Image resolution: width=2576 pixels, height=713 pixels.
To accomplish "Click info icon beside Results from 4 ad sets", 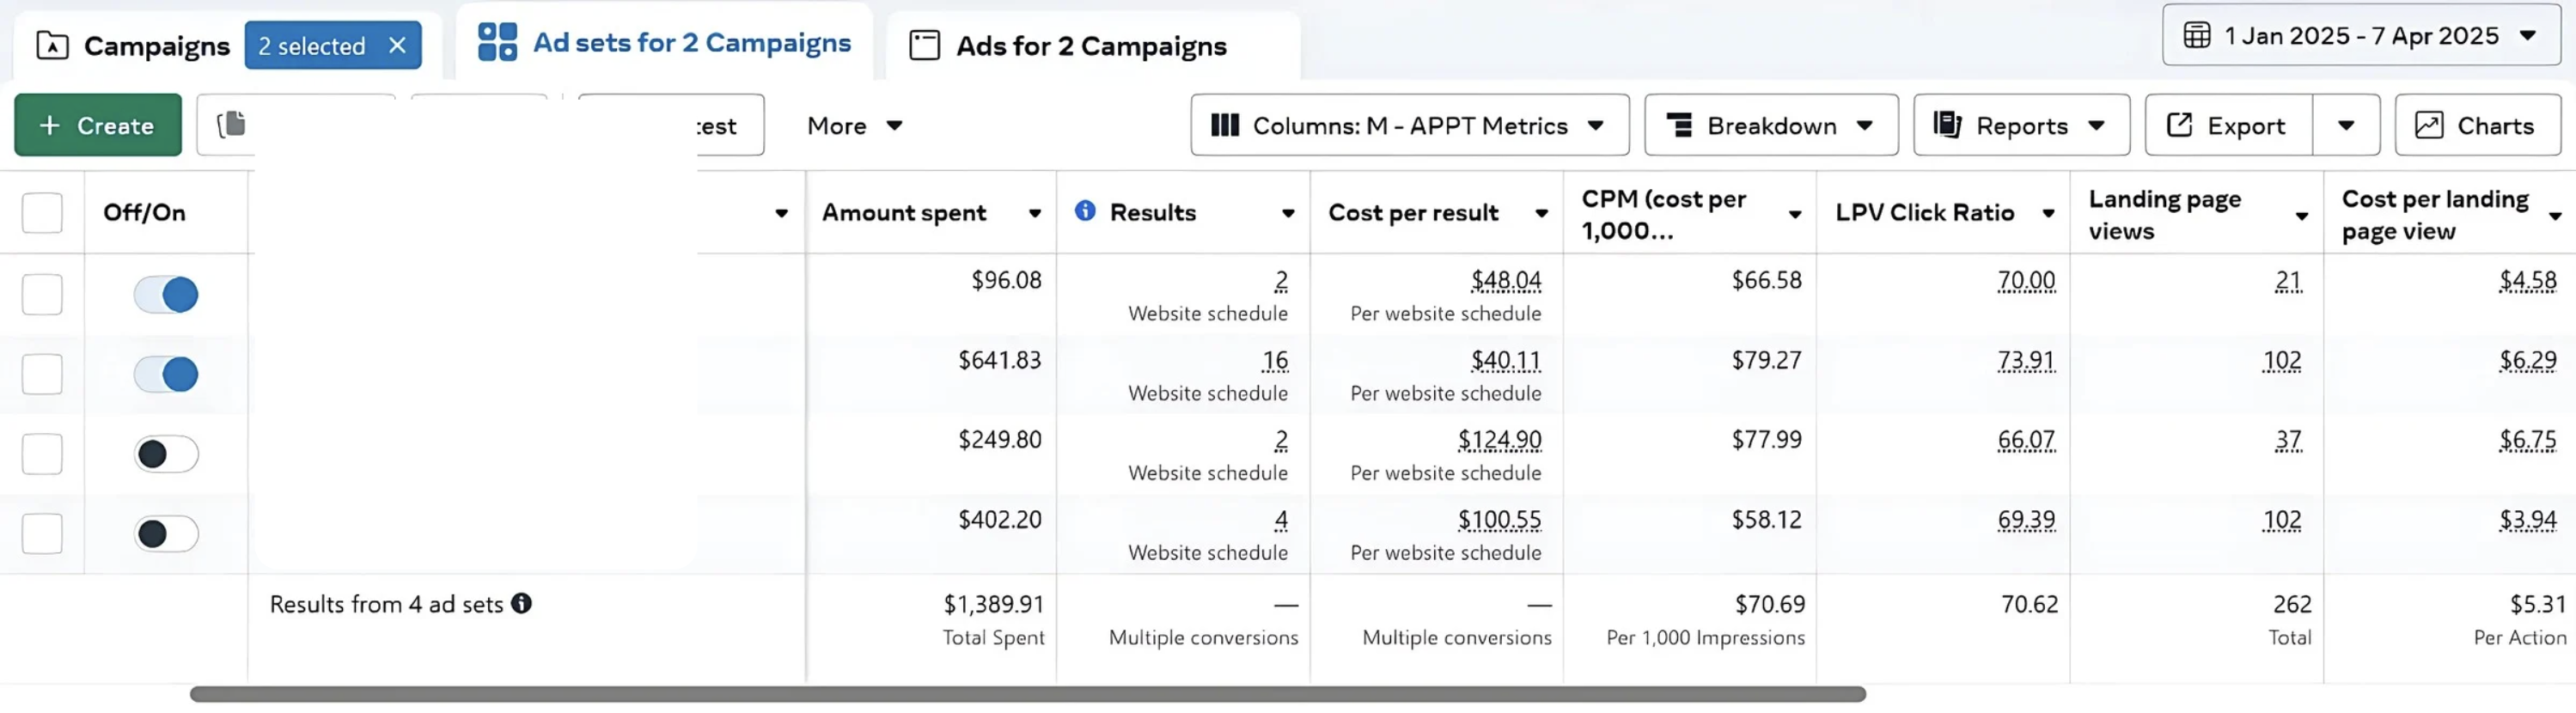I will tap(521, 602).
